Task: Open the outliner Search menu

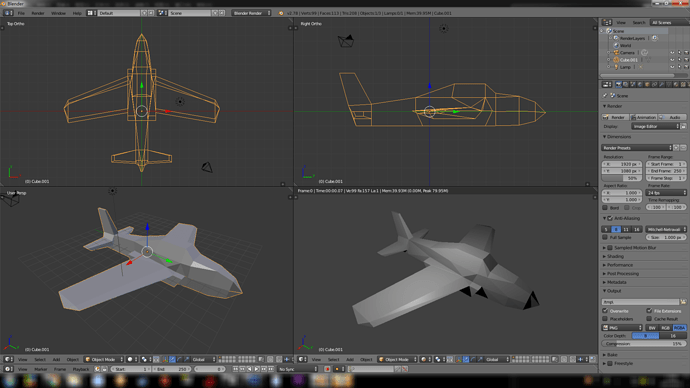Action: click(x=639, y=22)
